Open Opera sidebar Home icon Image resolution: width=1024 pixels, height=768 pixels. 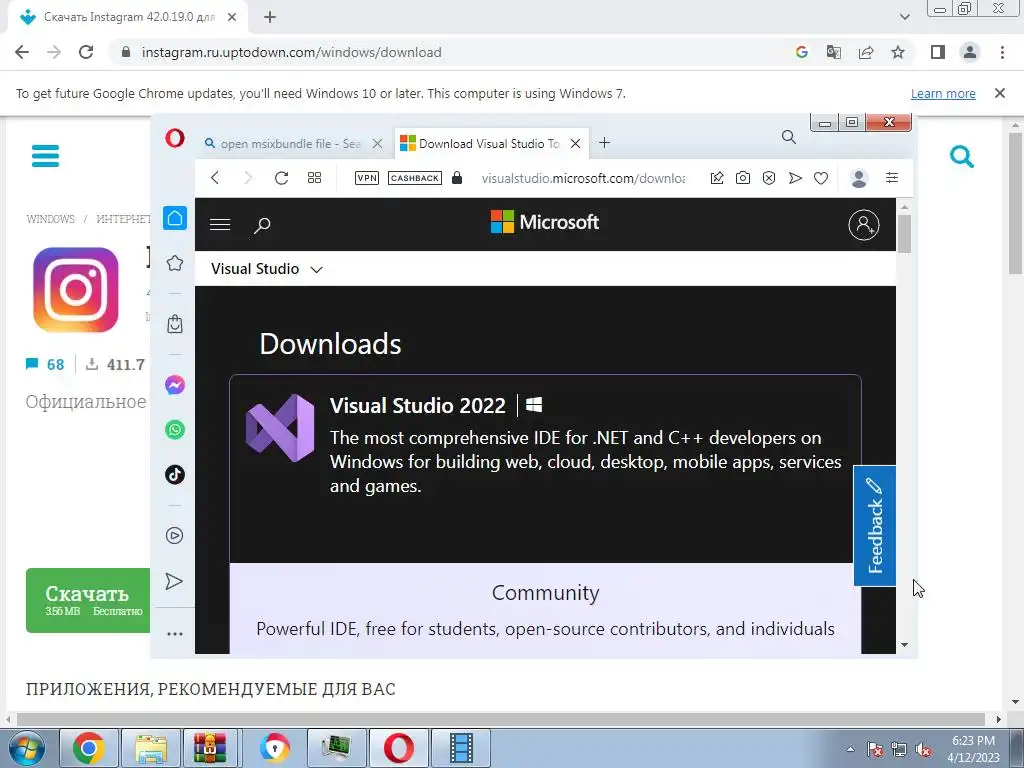(x=174, y=218)
